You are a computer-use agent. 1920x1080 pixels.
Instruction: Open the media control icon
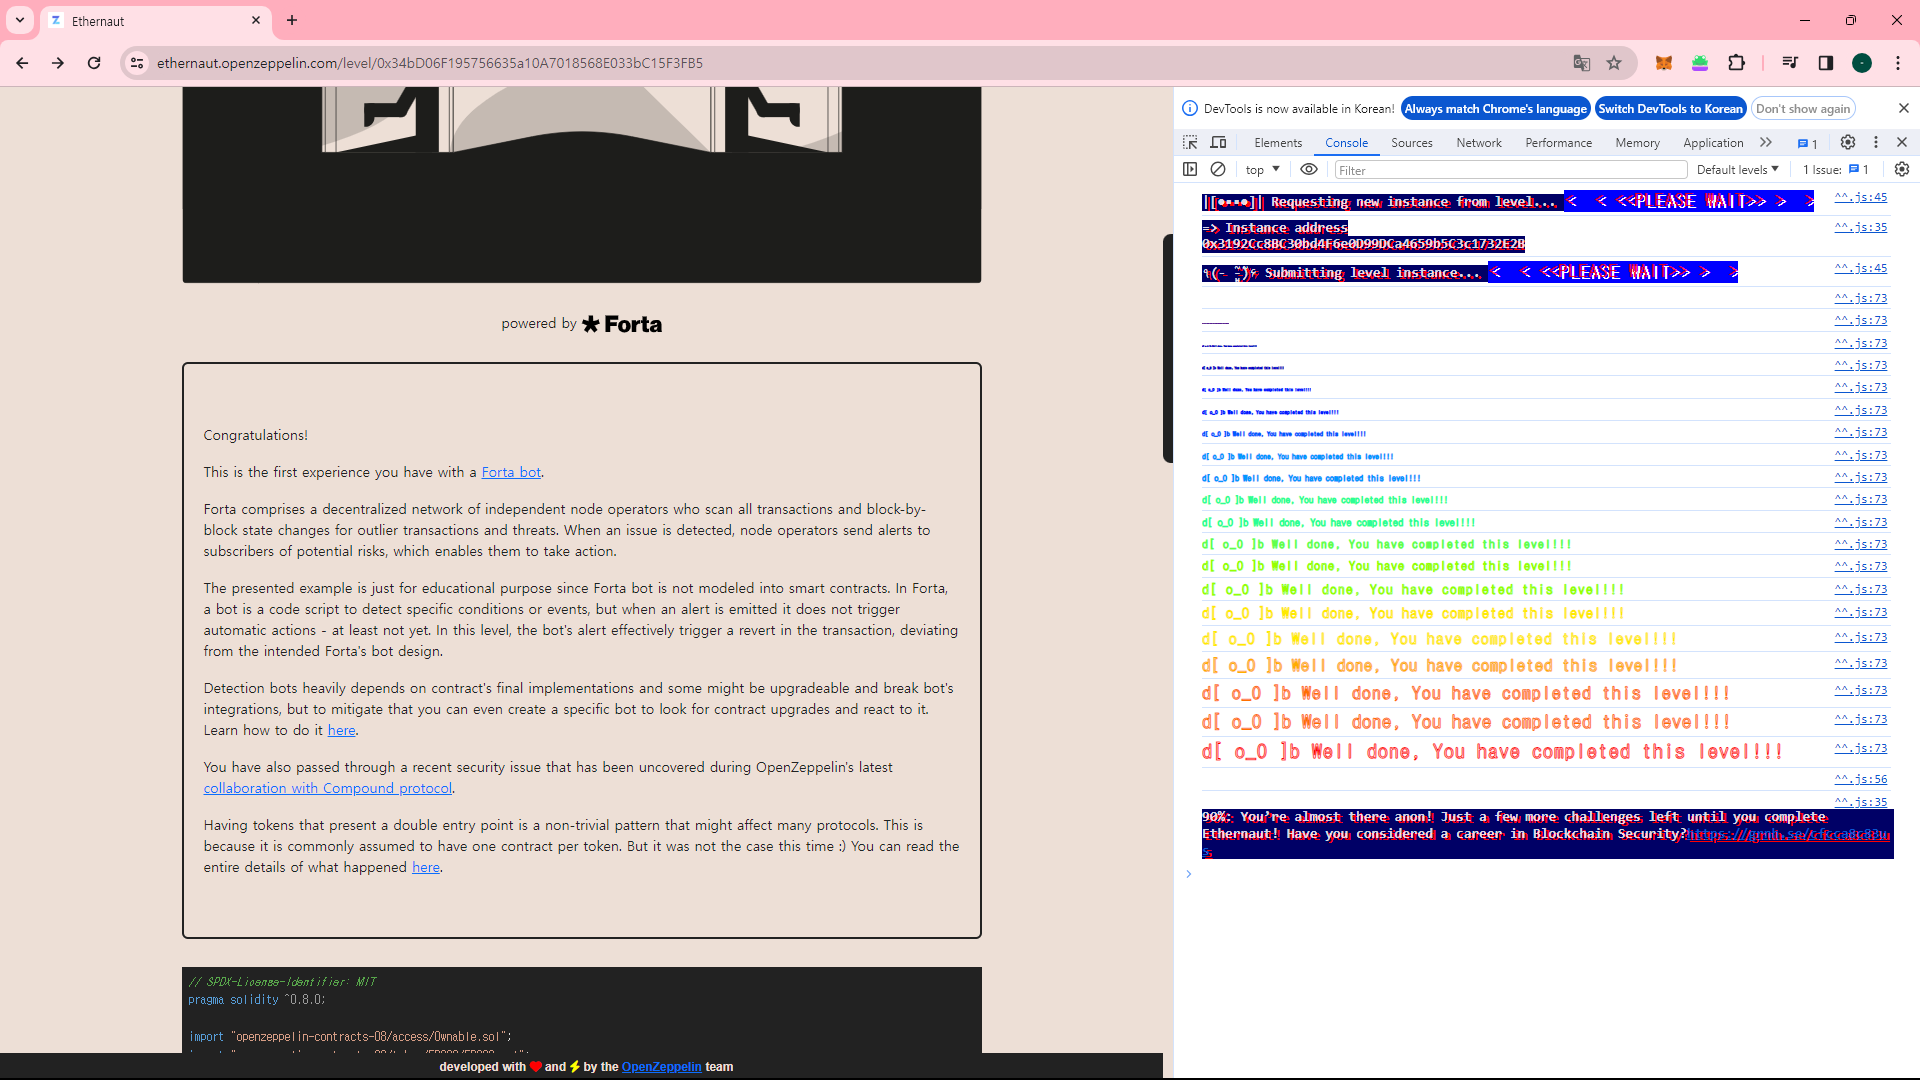click(x=1790, y=63)
